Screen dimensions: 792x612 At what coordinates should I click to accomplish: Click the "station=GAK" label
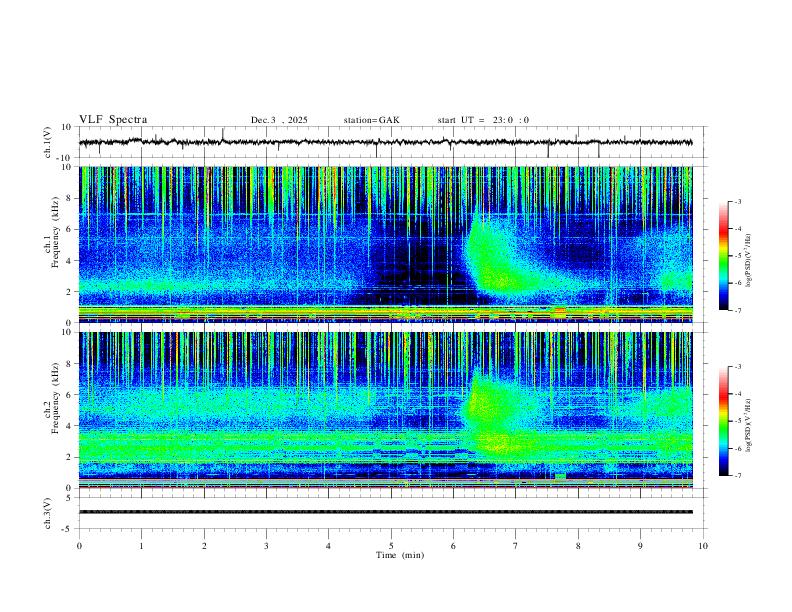371,120
